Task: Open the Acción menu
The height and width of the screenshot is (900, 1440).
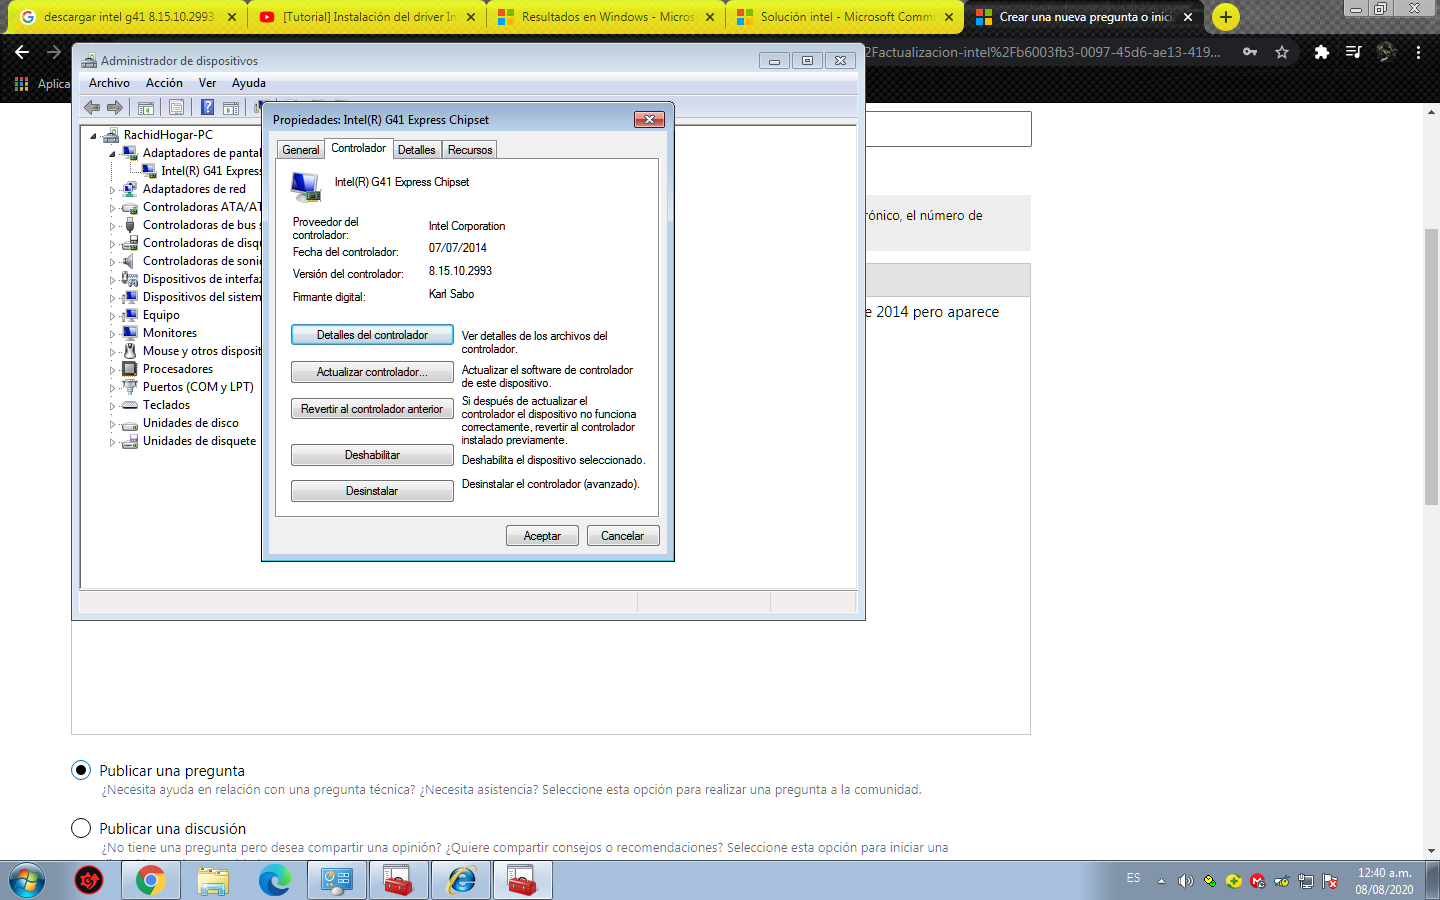Action: click(164, 83)
